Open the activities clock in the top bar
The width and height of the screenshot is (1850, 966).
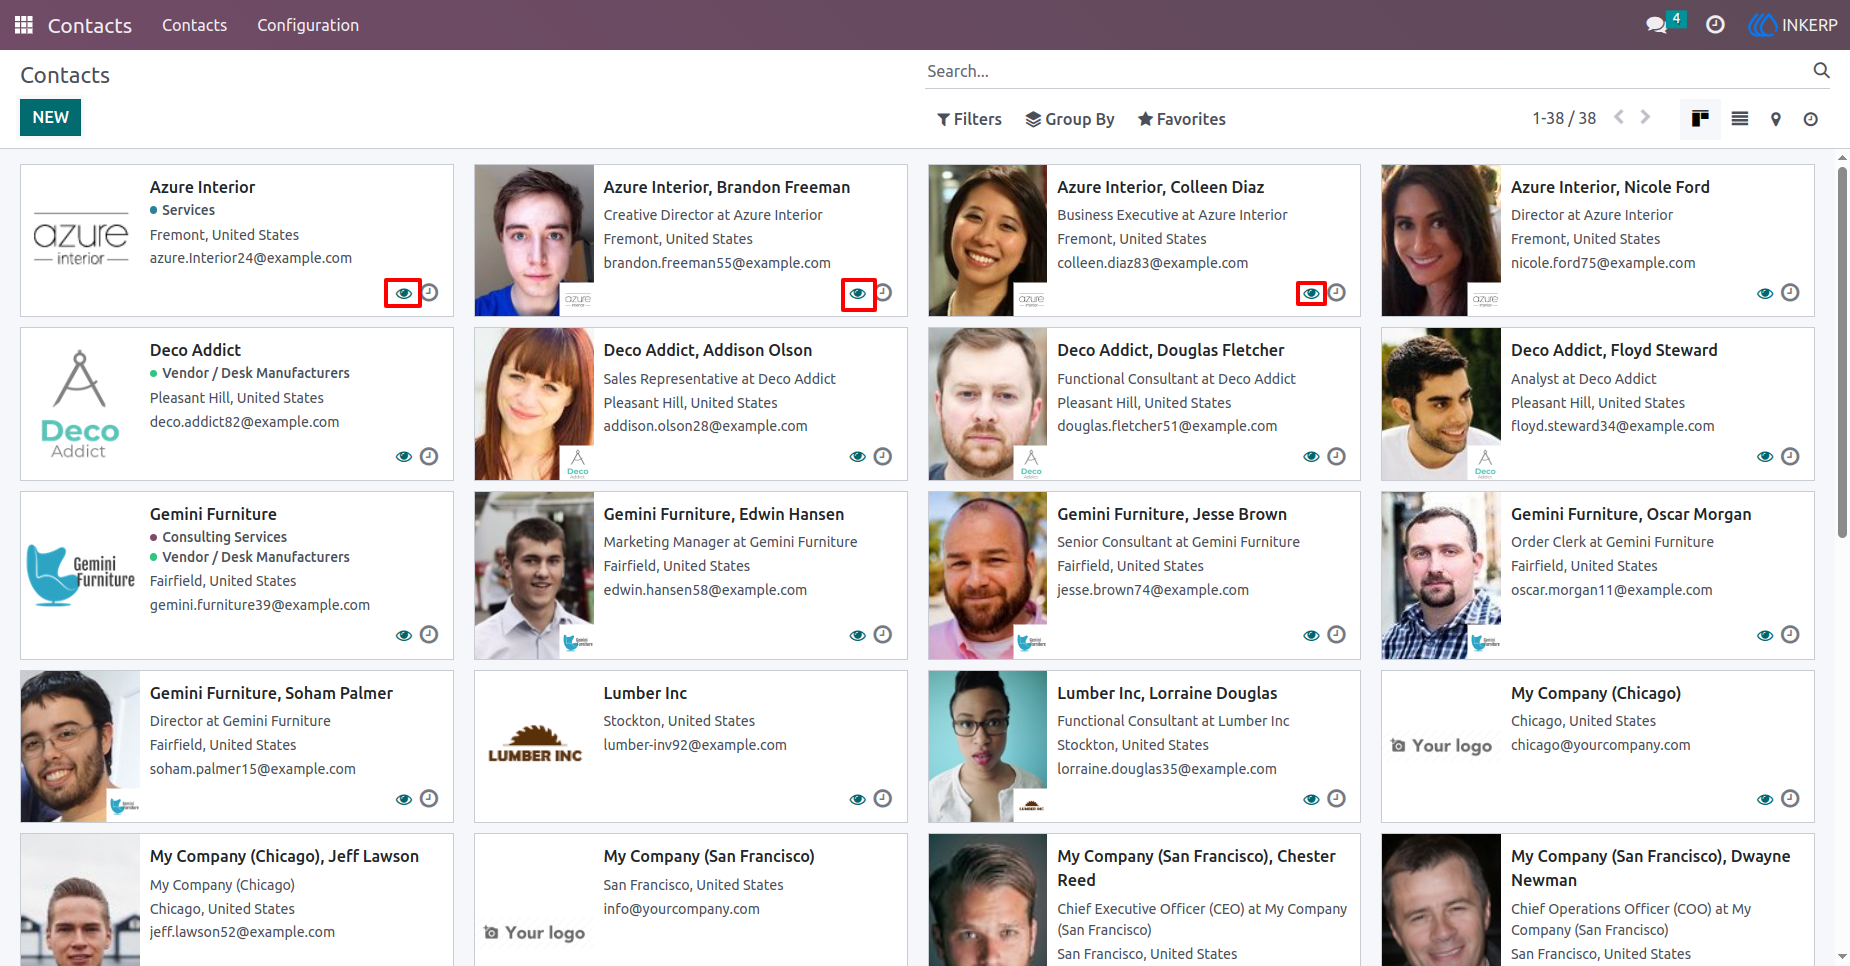pos(1715,25)
